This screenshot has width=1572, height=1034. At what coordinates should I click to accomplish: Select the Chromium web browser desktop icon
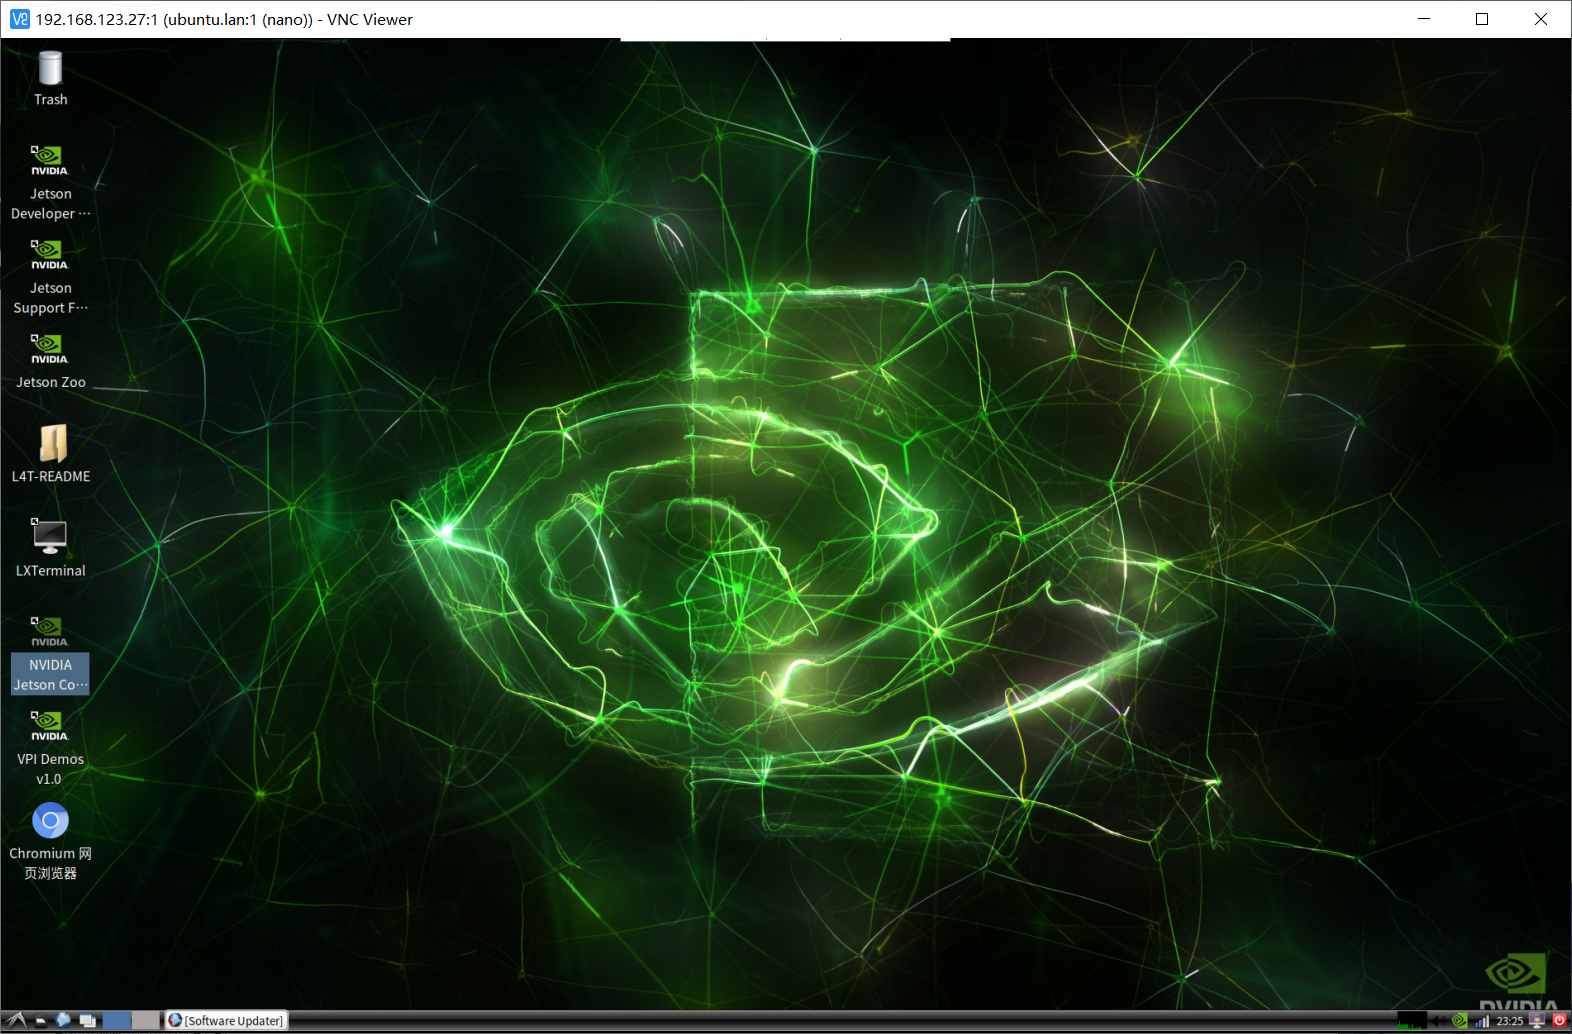tap(50, 842)
